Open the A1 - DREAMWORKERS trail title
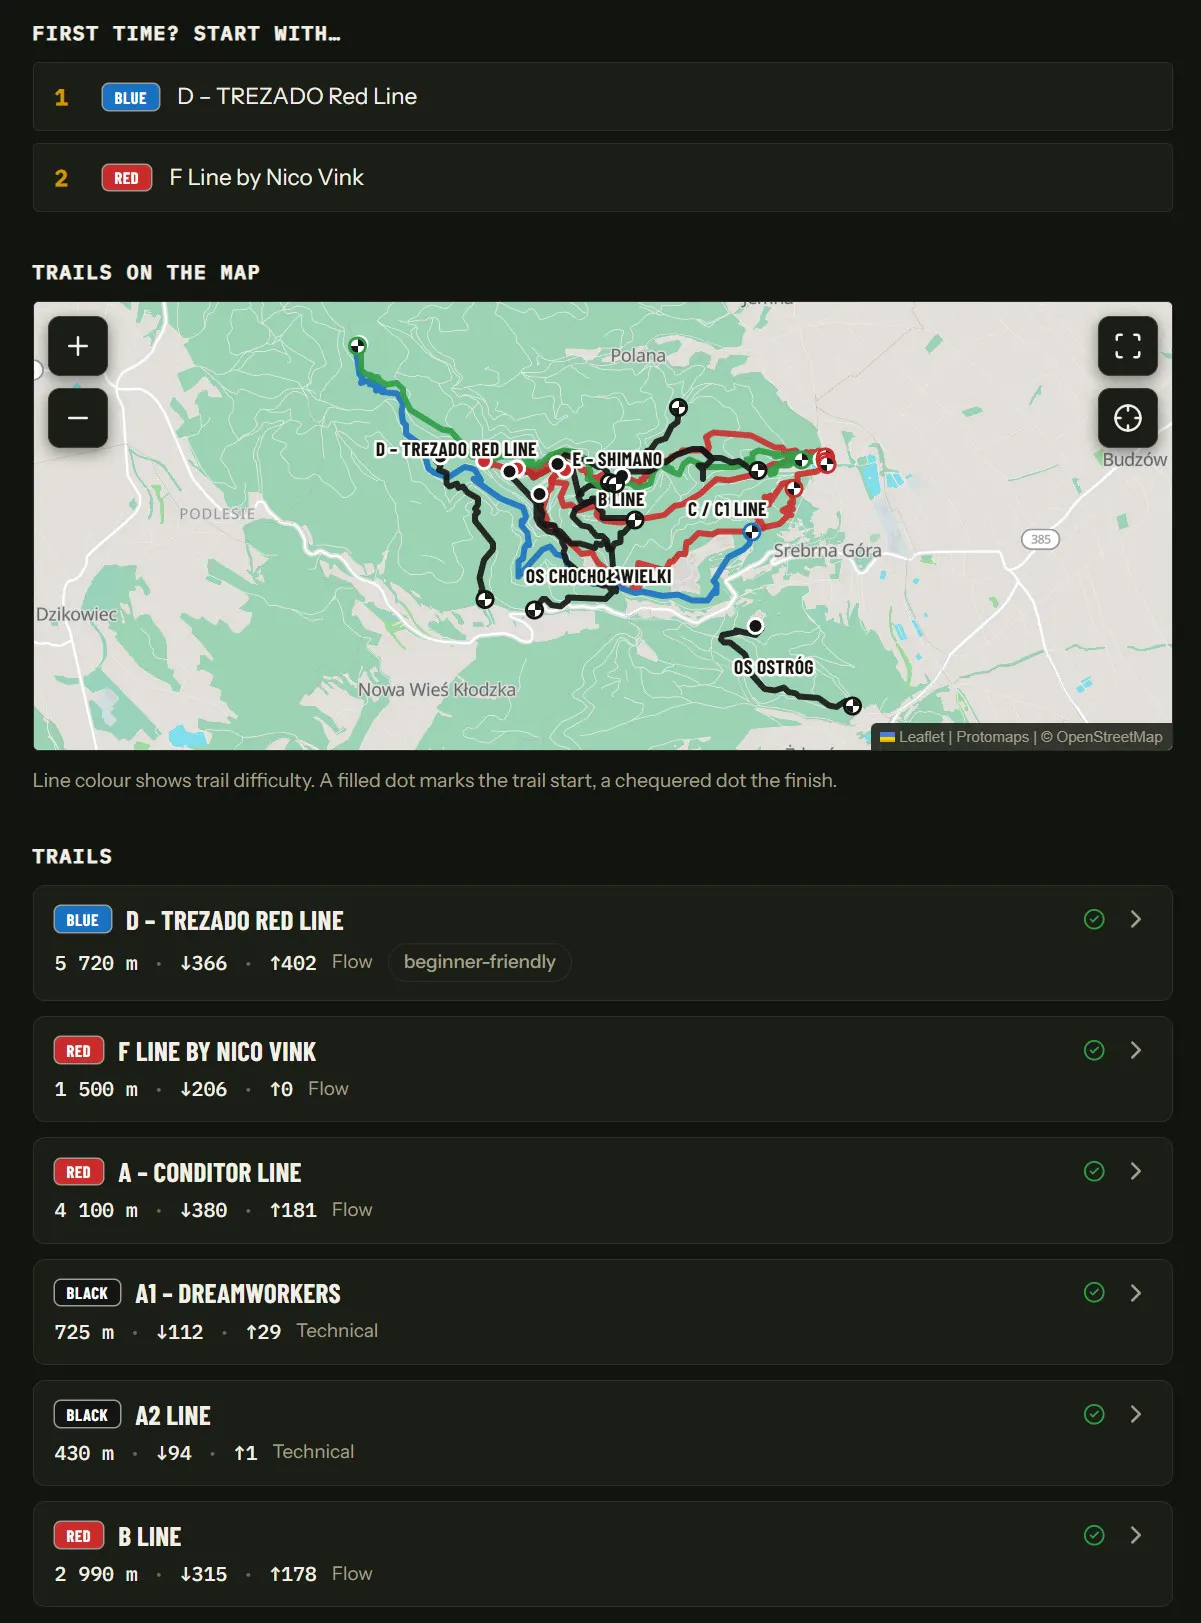1201x1623 pixels. coord(238,1294)
